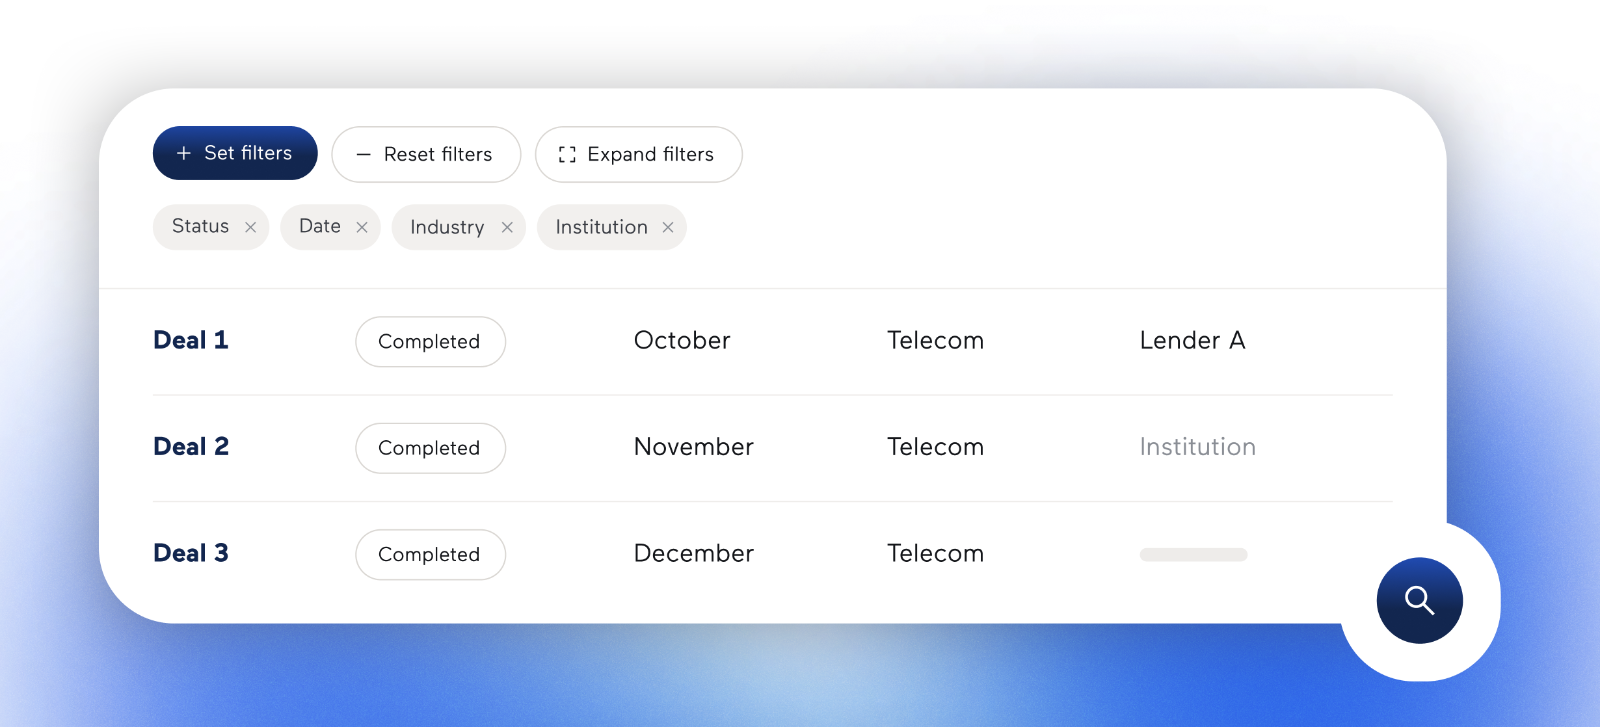The height and width of the screenshot is (727, 1600).
Task: Remove the Date filter chip
Action: click(362, 227)
